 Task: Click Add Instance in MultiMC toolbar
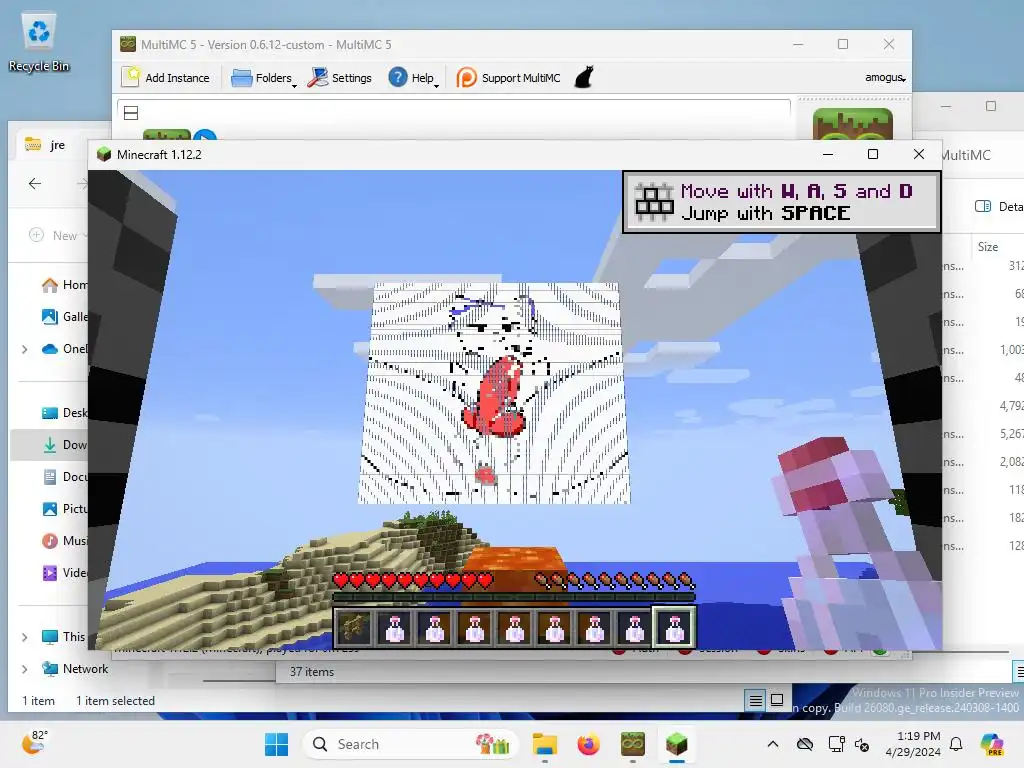tap(166, 78)
